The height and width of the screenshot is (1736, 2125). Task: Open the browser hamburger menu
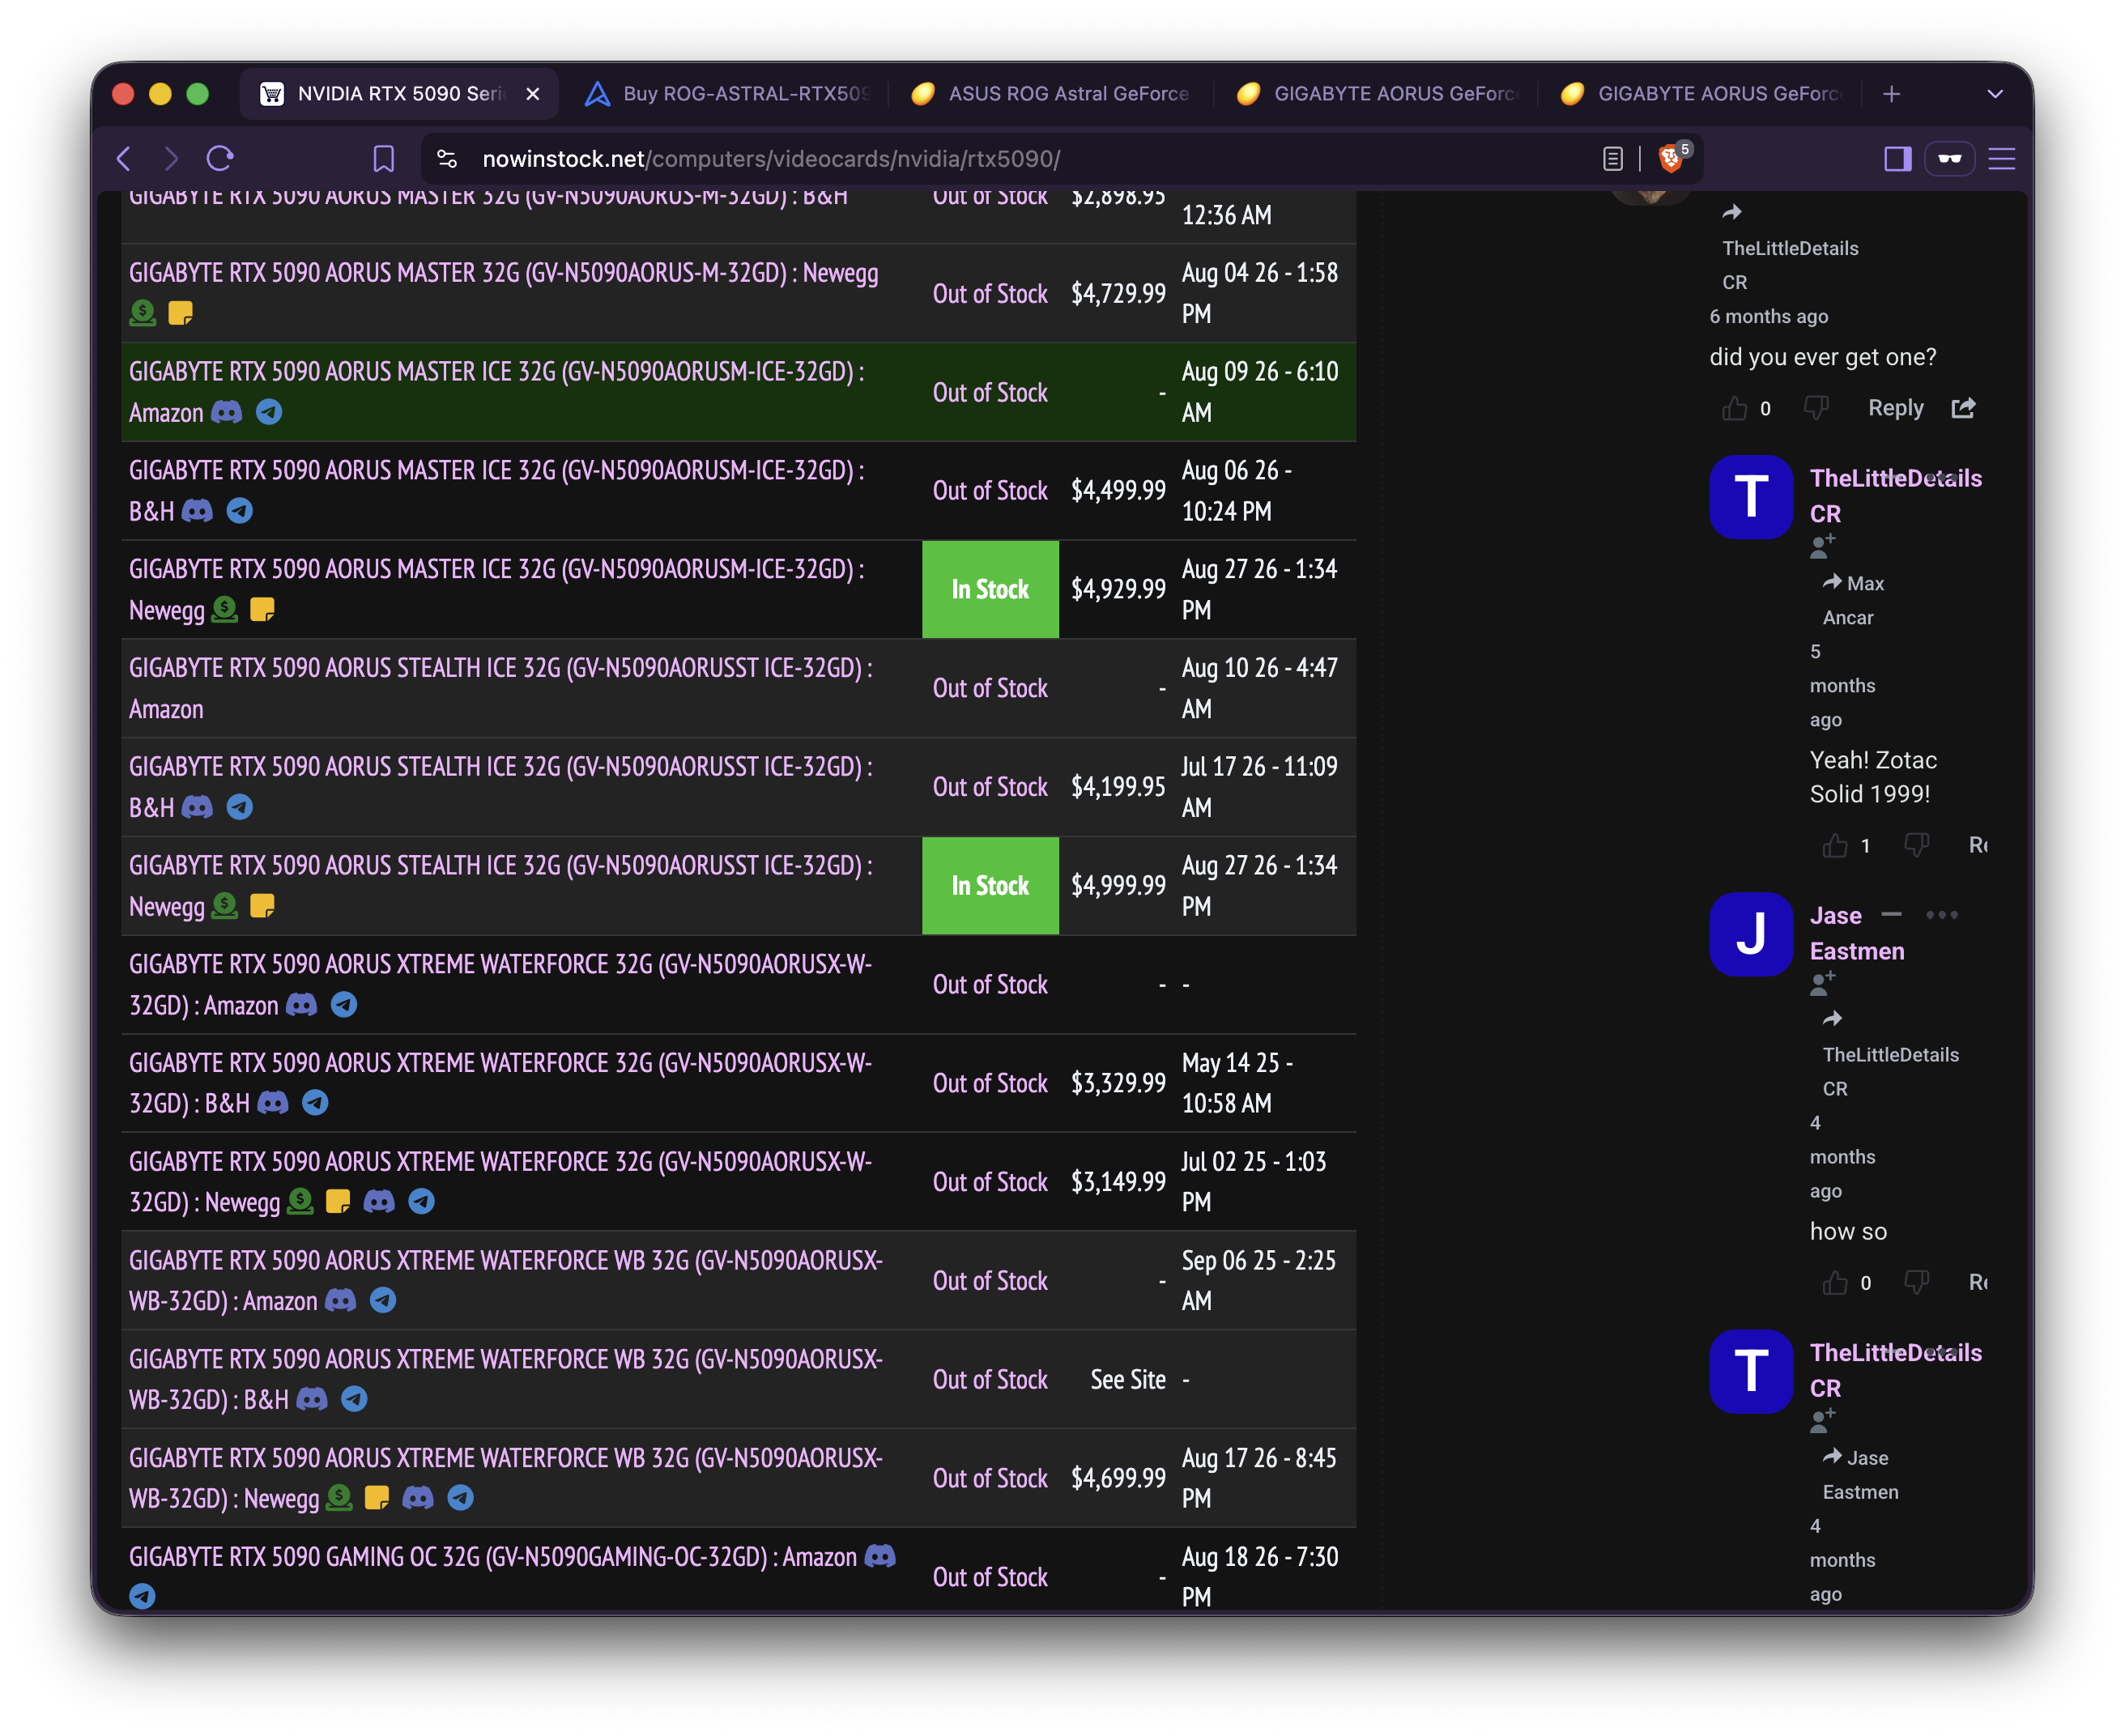click(x=2001, y=158)
